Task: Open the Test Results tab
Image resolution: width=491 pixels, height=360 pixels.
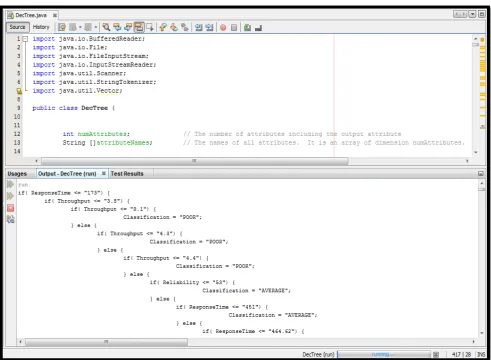Action: coord(127,174)
